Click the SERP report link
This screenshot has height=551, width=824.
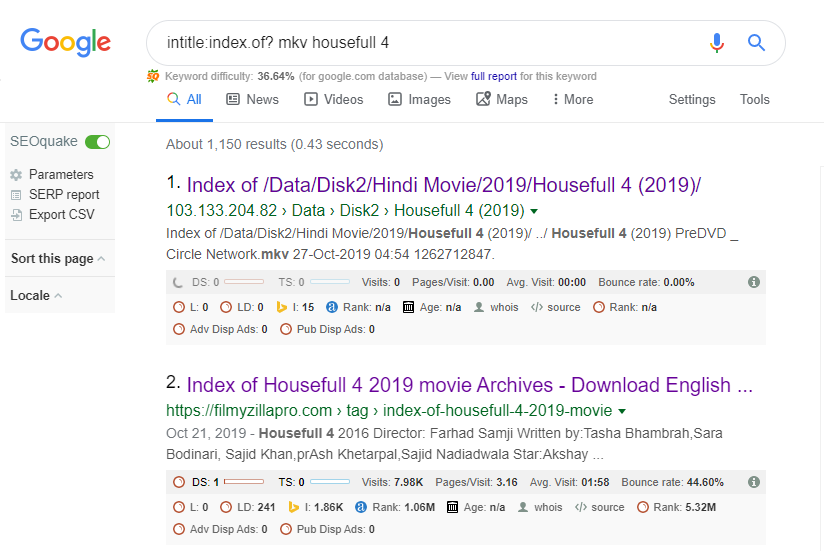tap(64, 195)
